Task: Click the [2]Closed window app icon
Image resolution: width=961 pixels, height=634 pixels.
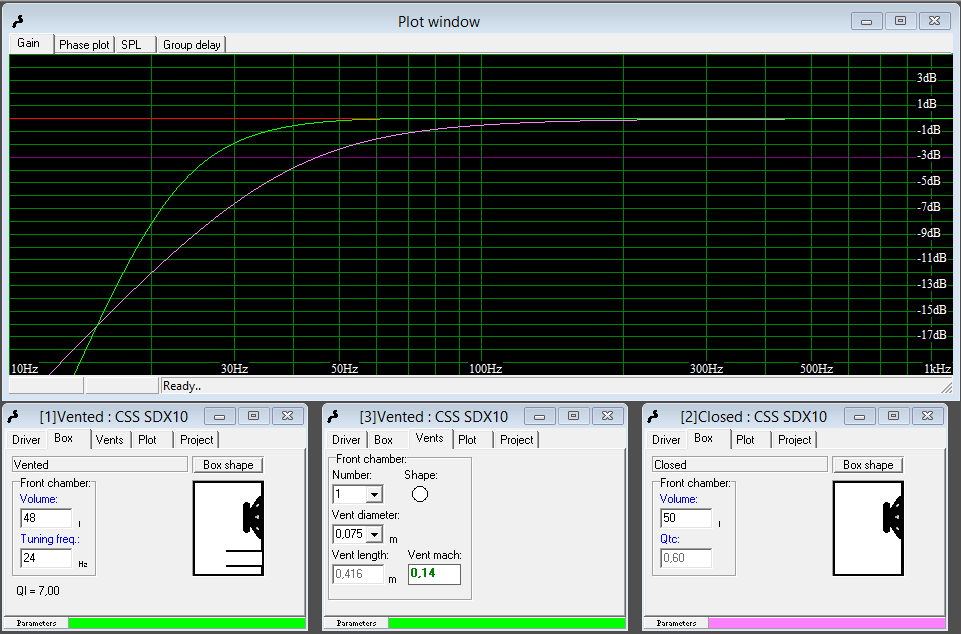Action: (653, 417)
